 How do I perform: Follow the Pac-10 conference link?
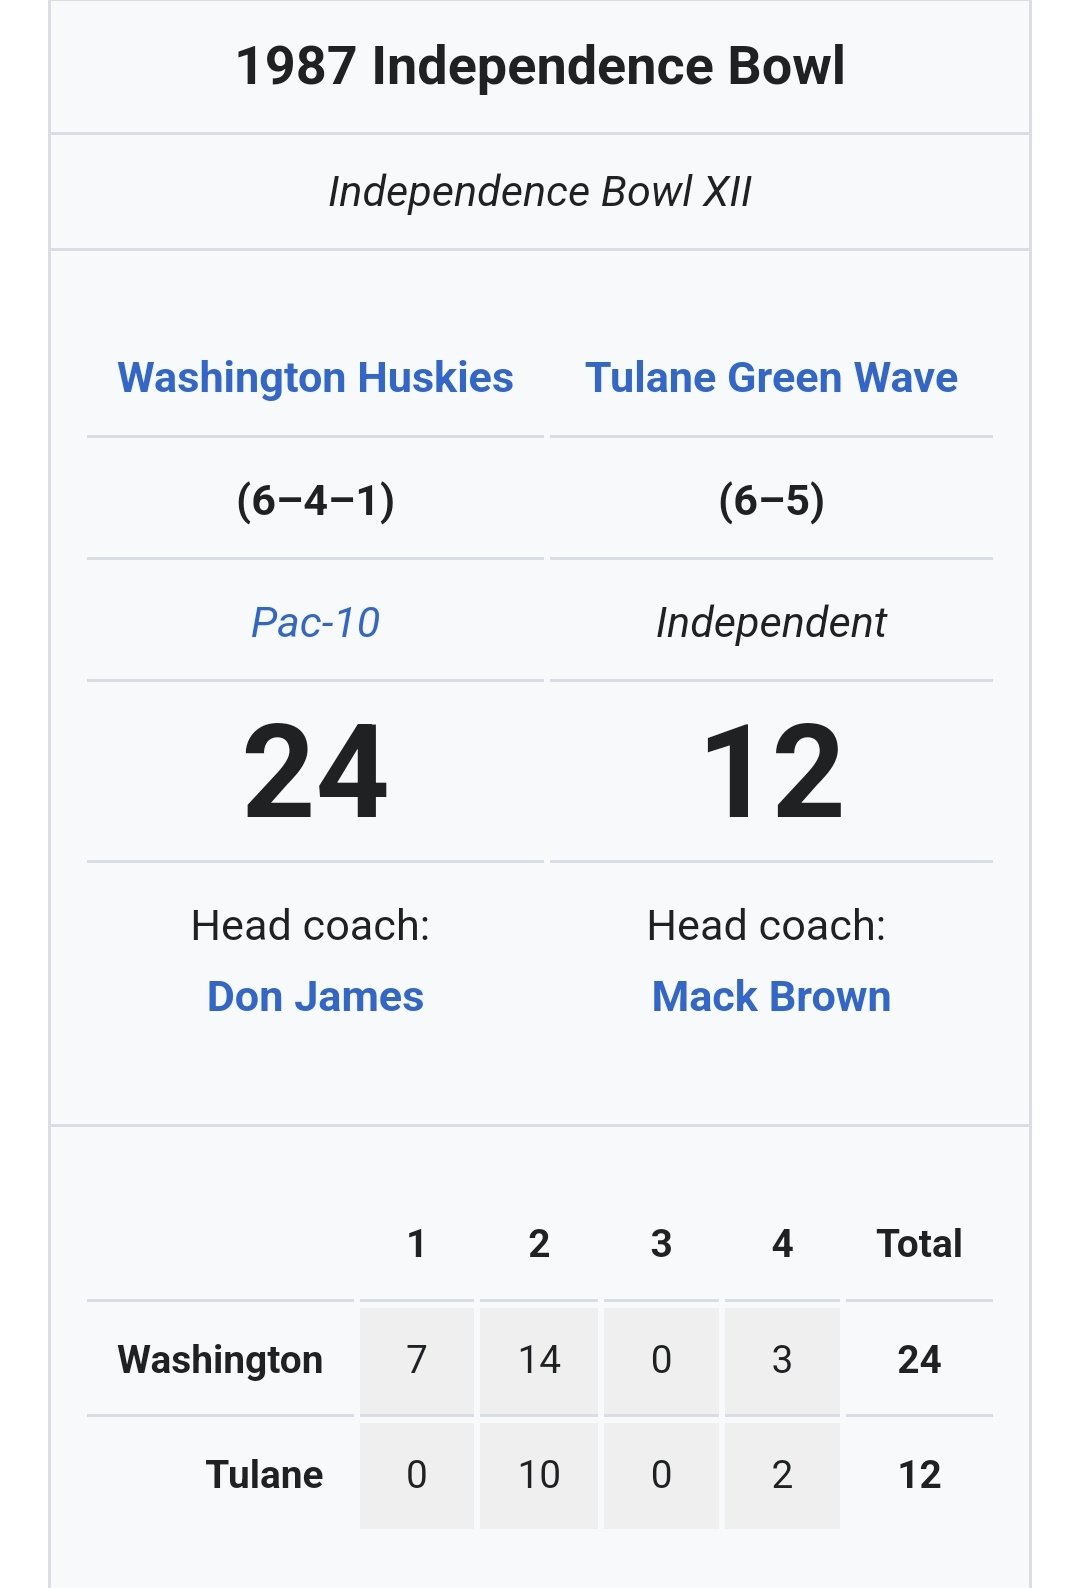(315, 622)
